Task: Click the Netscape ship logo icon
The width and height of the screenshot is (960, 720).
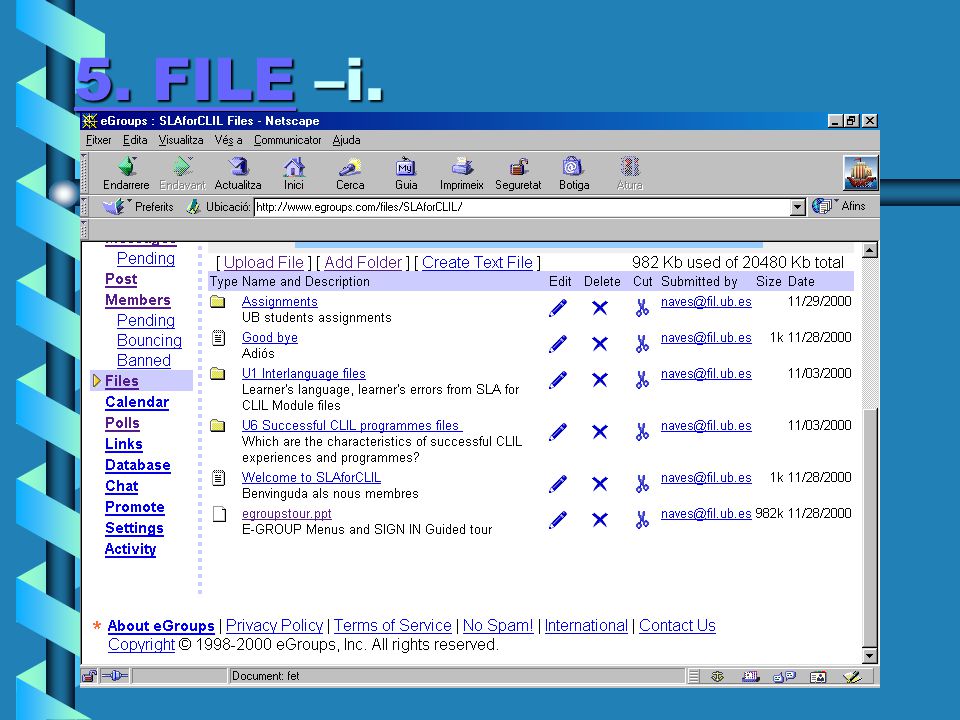Action: pos(861,173)
